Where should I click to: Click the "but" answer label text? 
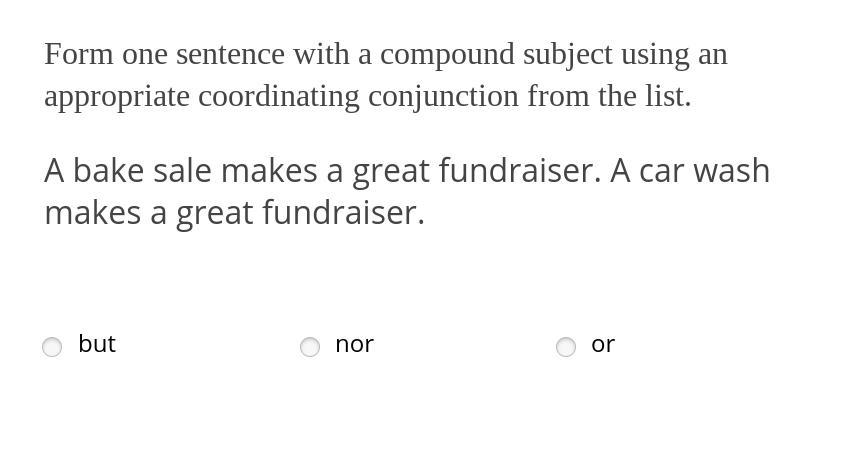(x=97, y=344)
